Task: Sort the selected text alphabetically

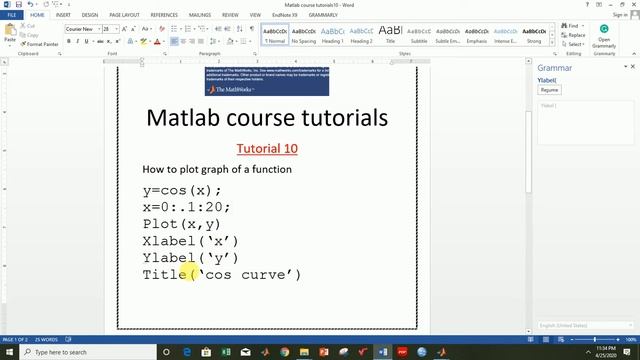Action: point(240,29)
